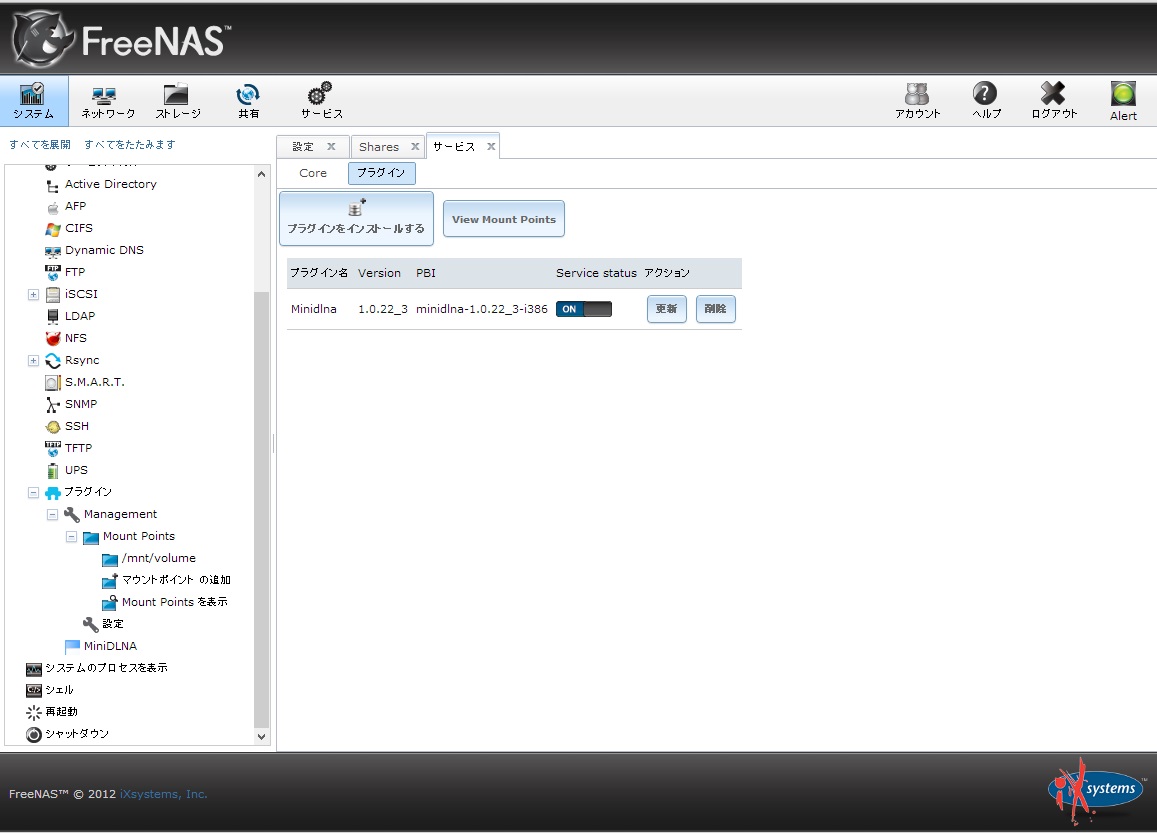
Task: Click the LDAP icon
Action: (53, 317)
